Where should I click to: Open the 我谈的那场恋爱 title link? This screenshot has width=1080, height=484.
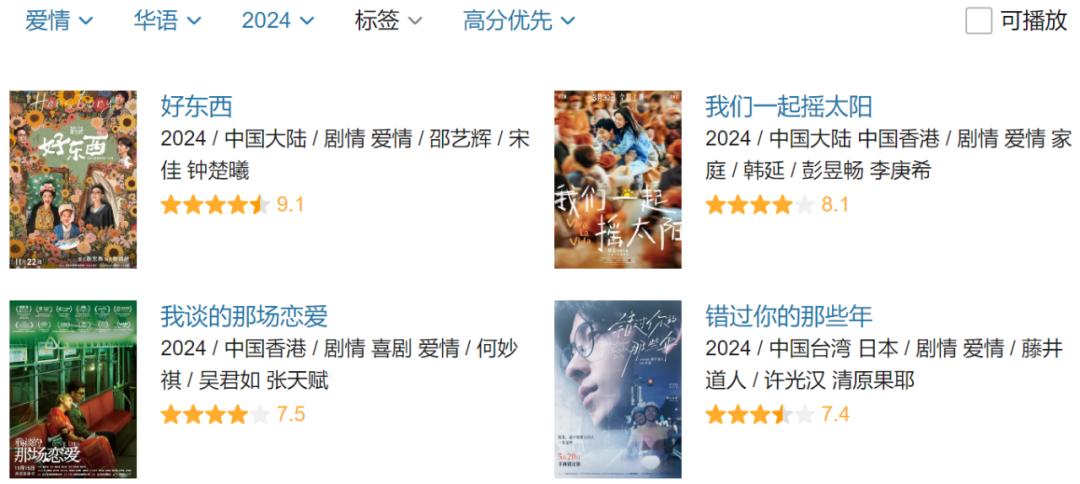click(244, 316)
